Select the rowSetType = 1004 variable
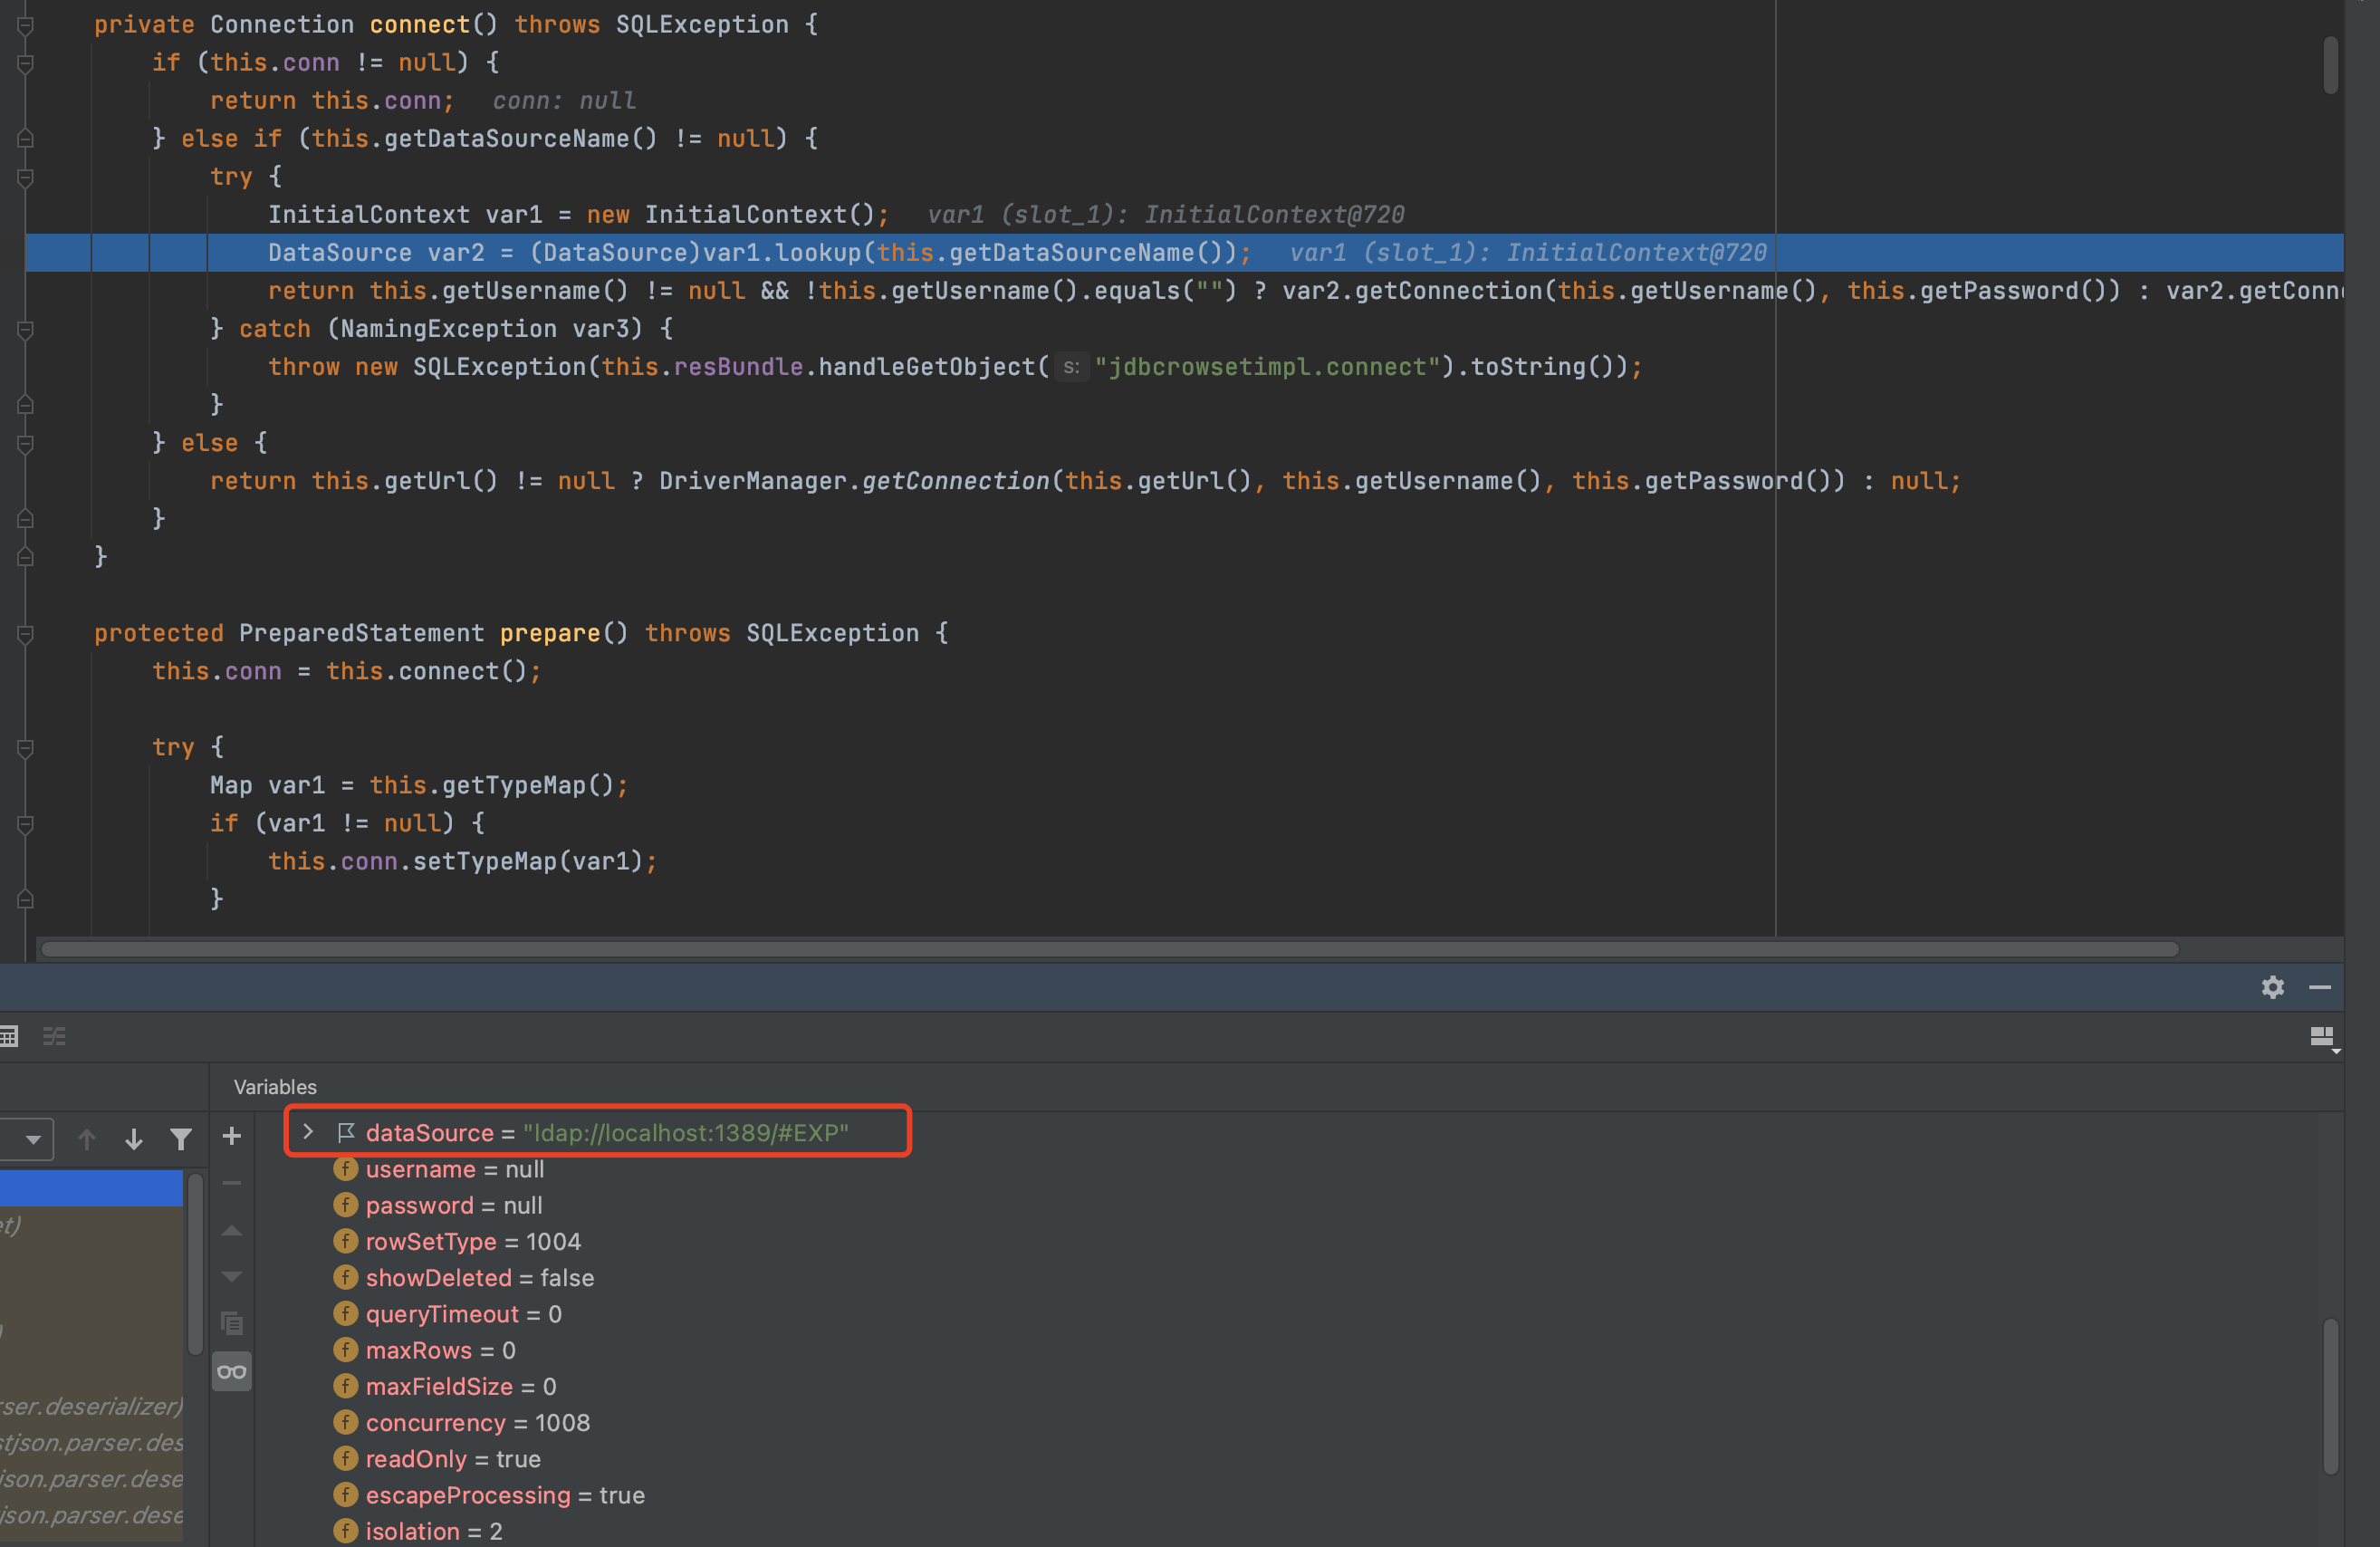This screenshot has width=2380, height=1547. 458,1241
